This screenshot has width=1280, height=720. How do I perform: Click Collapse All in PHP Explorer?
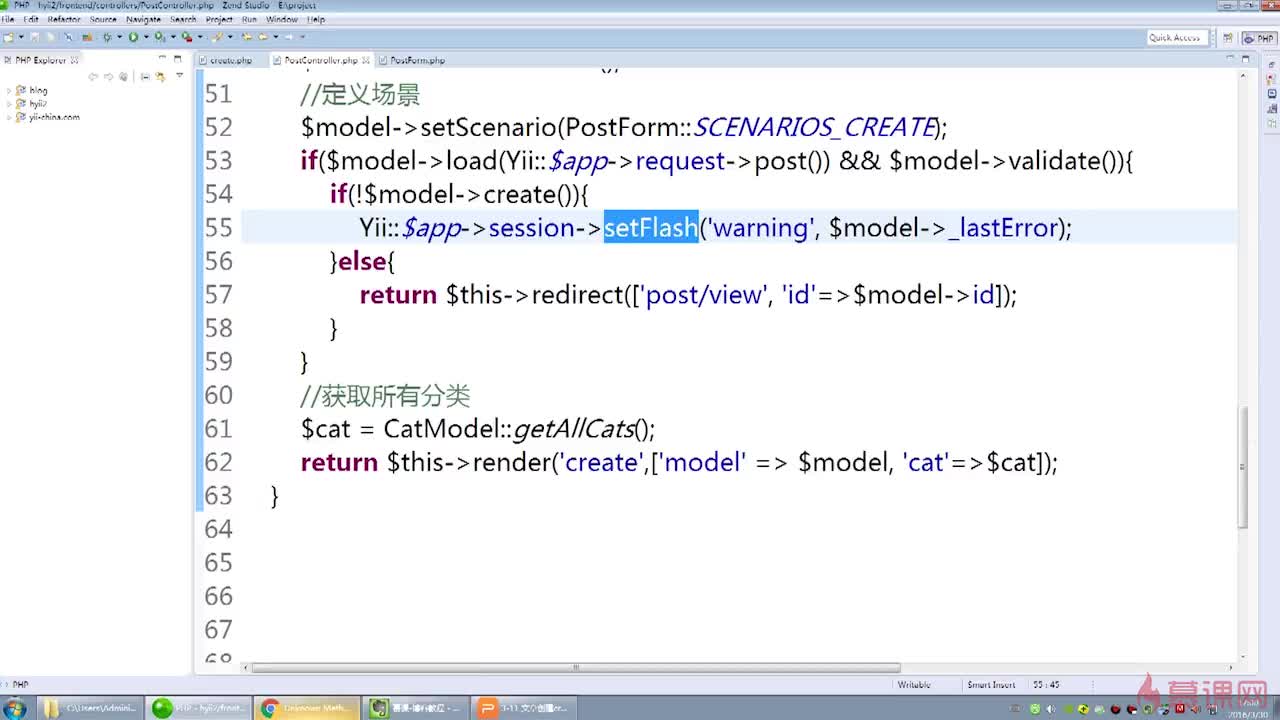click(x=145, y=77)
